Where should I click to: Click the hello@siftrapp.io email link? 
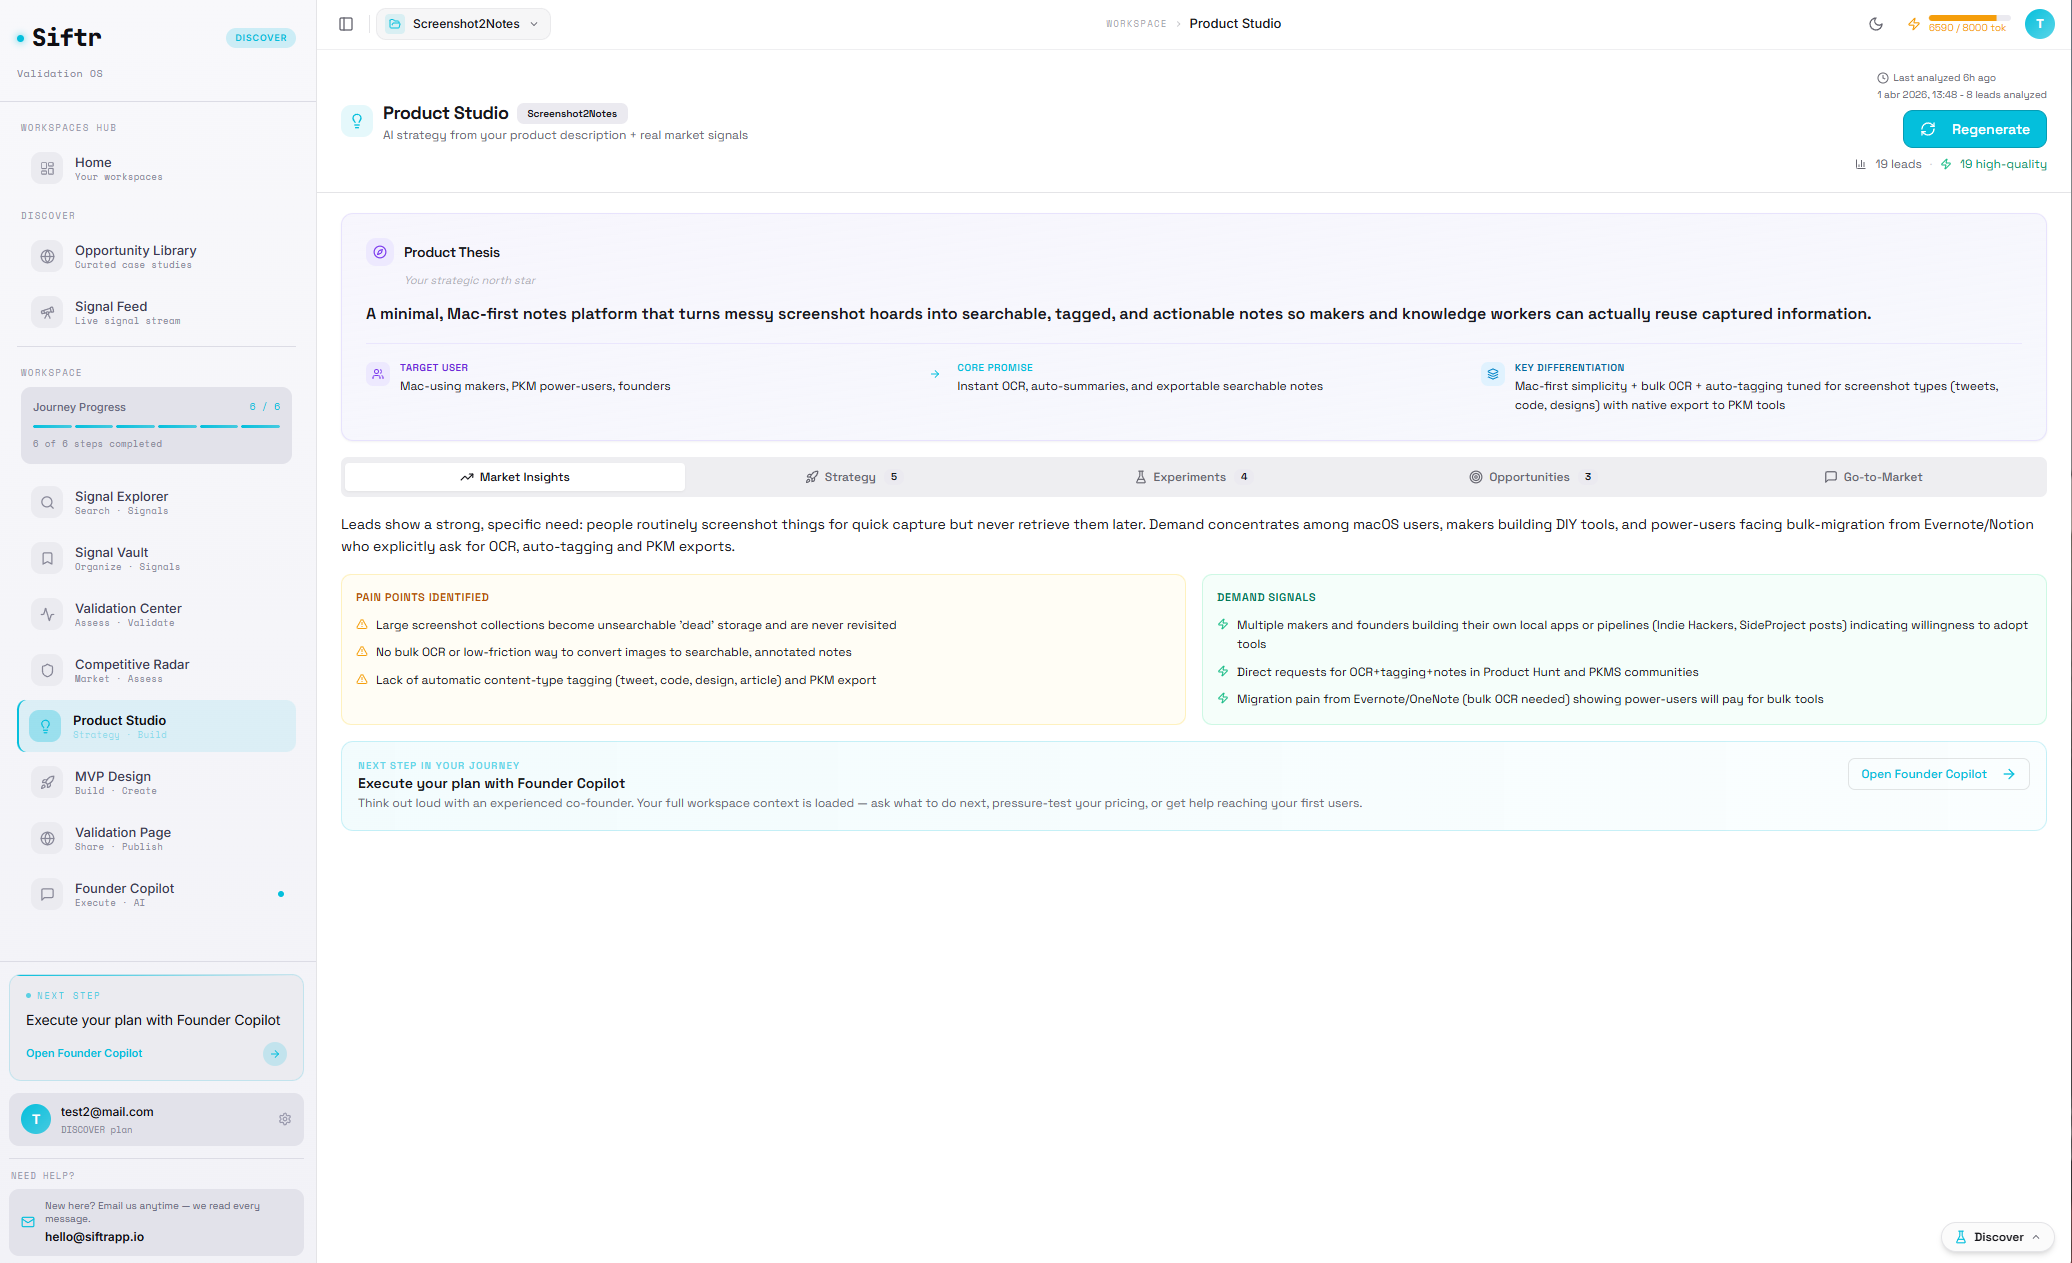click(94, 1237)
